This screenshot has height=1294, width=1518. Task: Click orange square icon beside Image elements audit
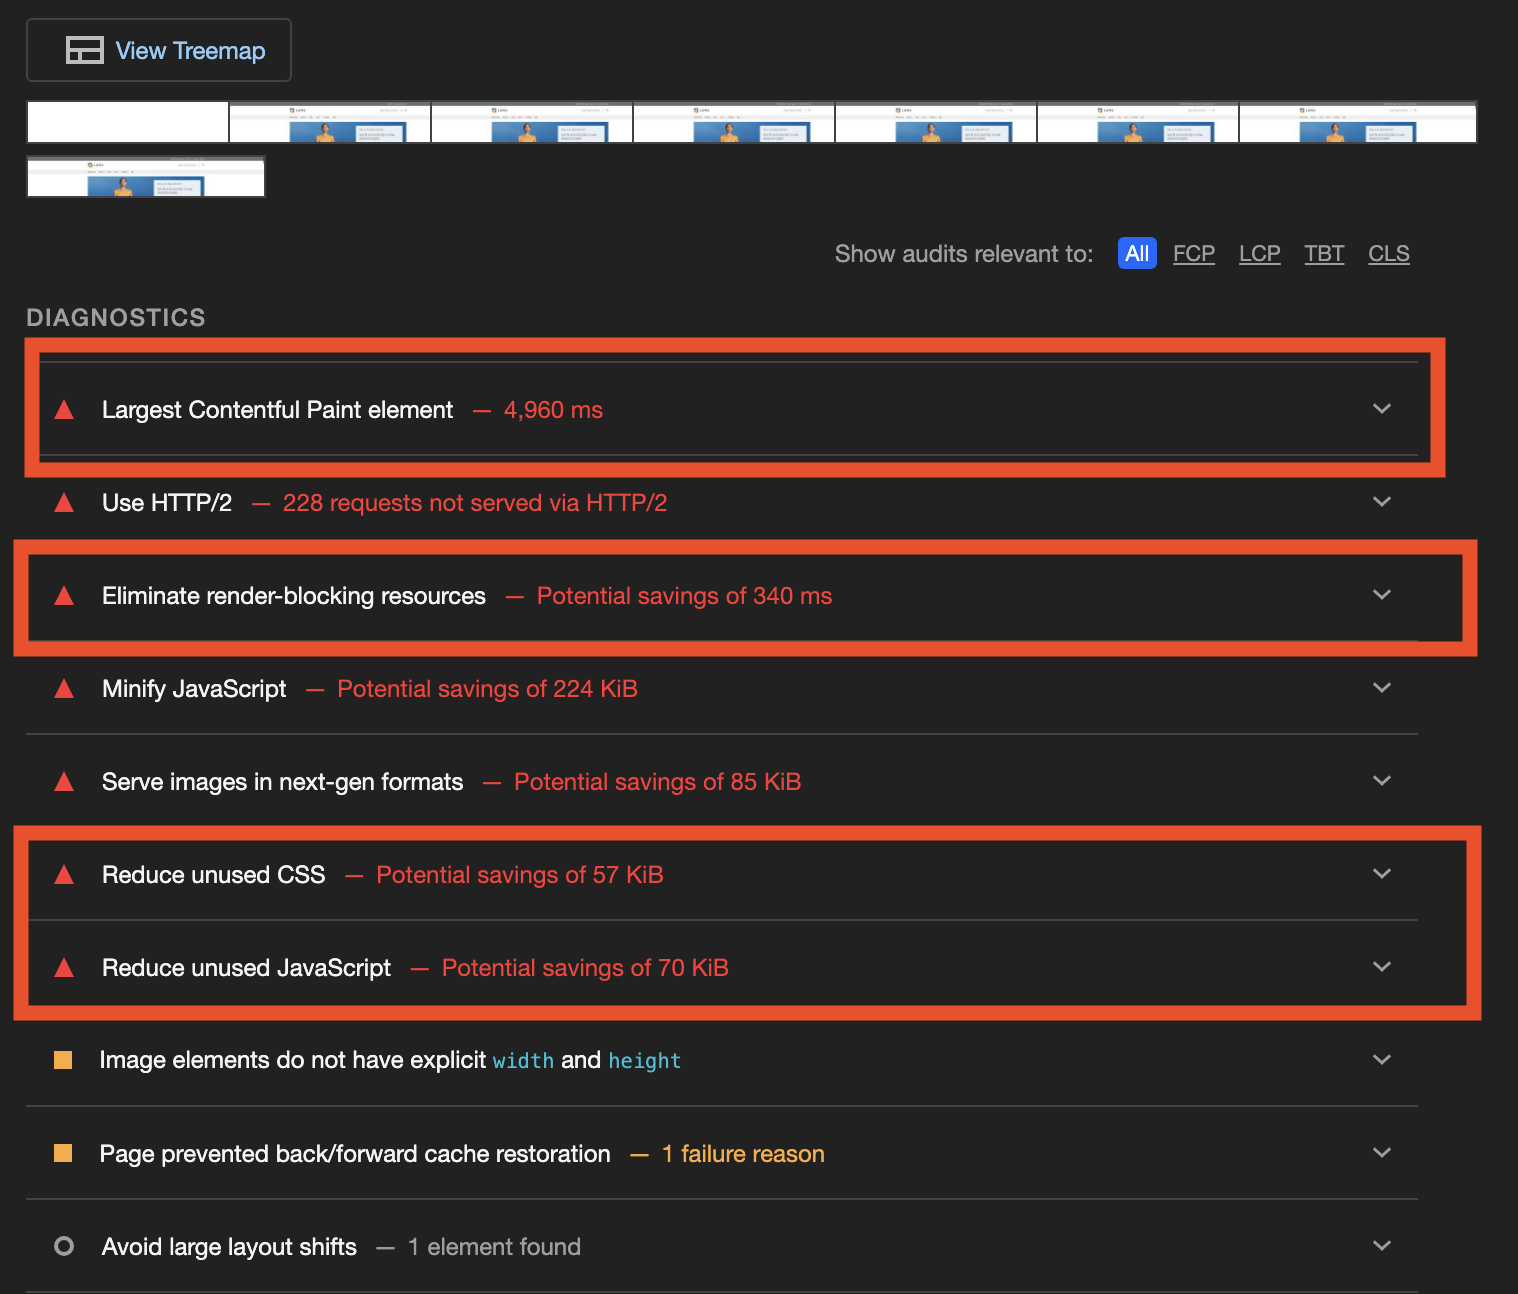click(x=63, y=1060)
